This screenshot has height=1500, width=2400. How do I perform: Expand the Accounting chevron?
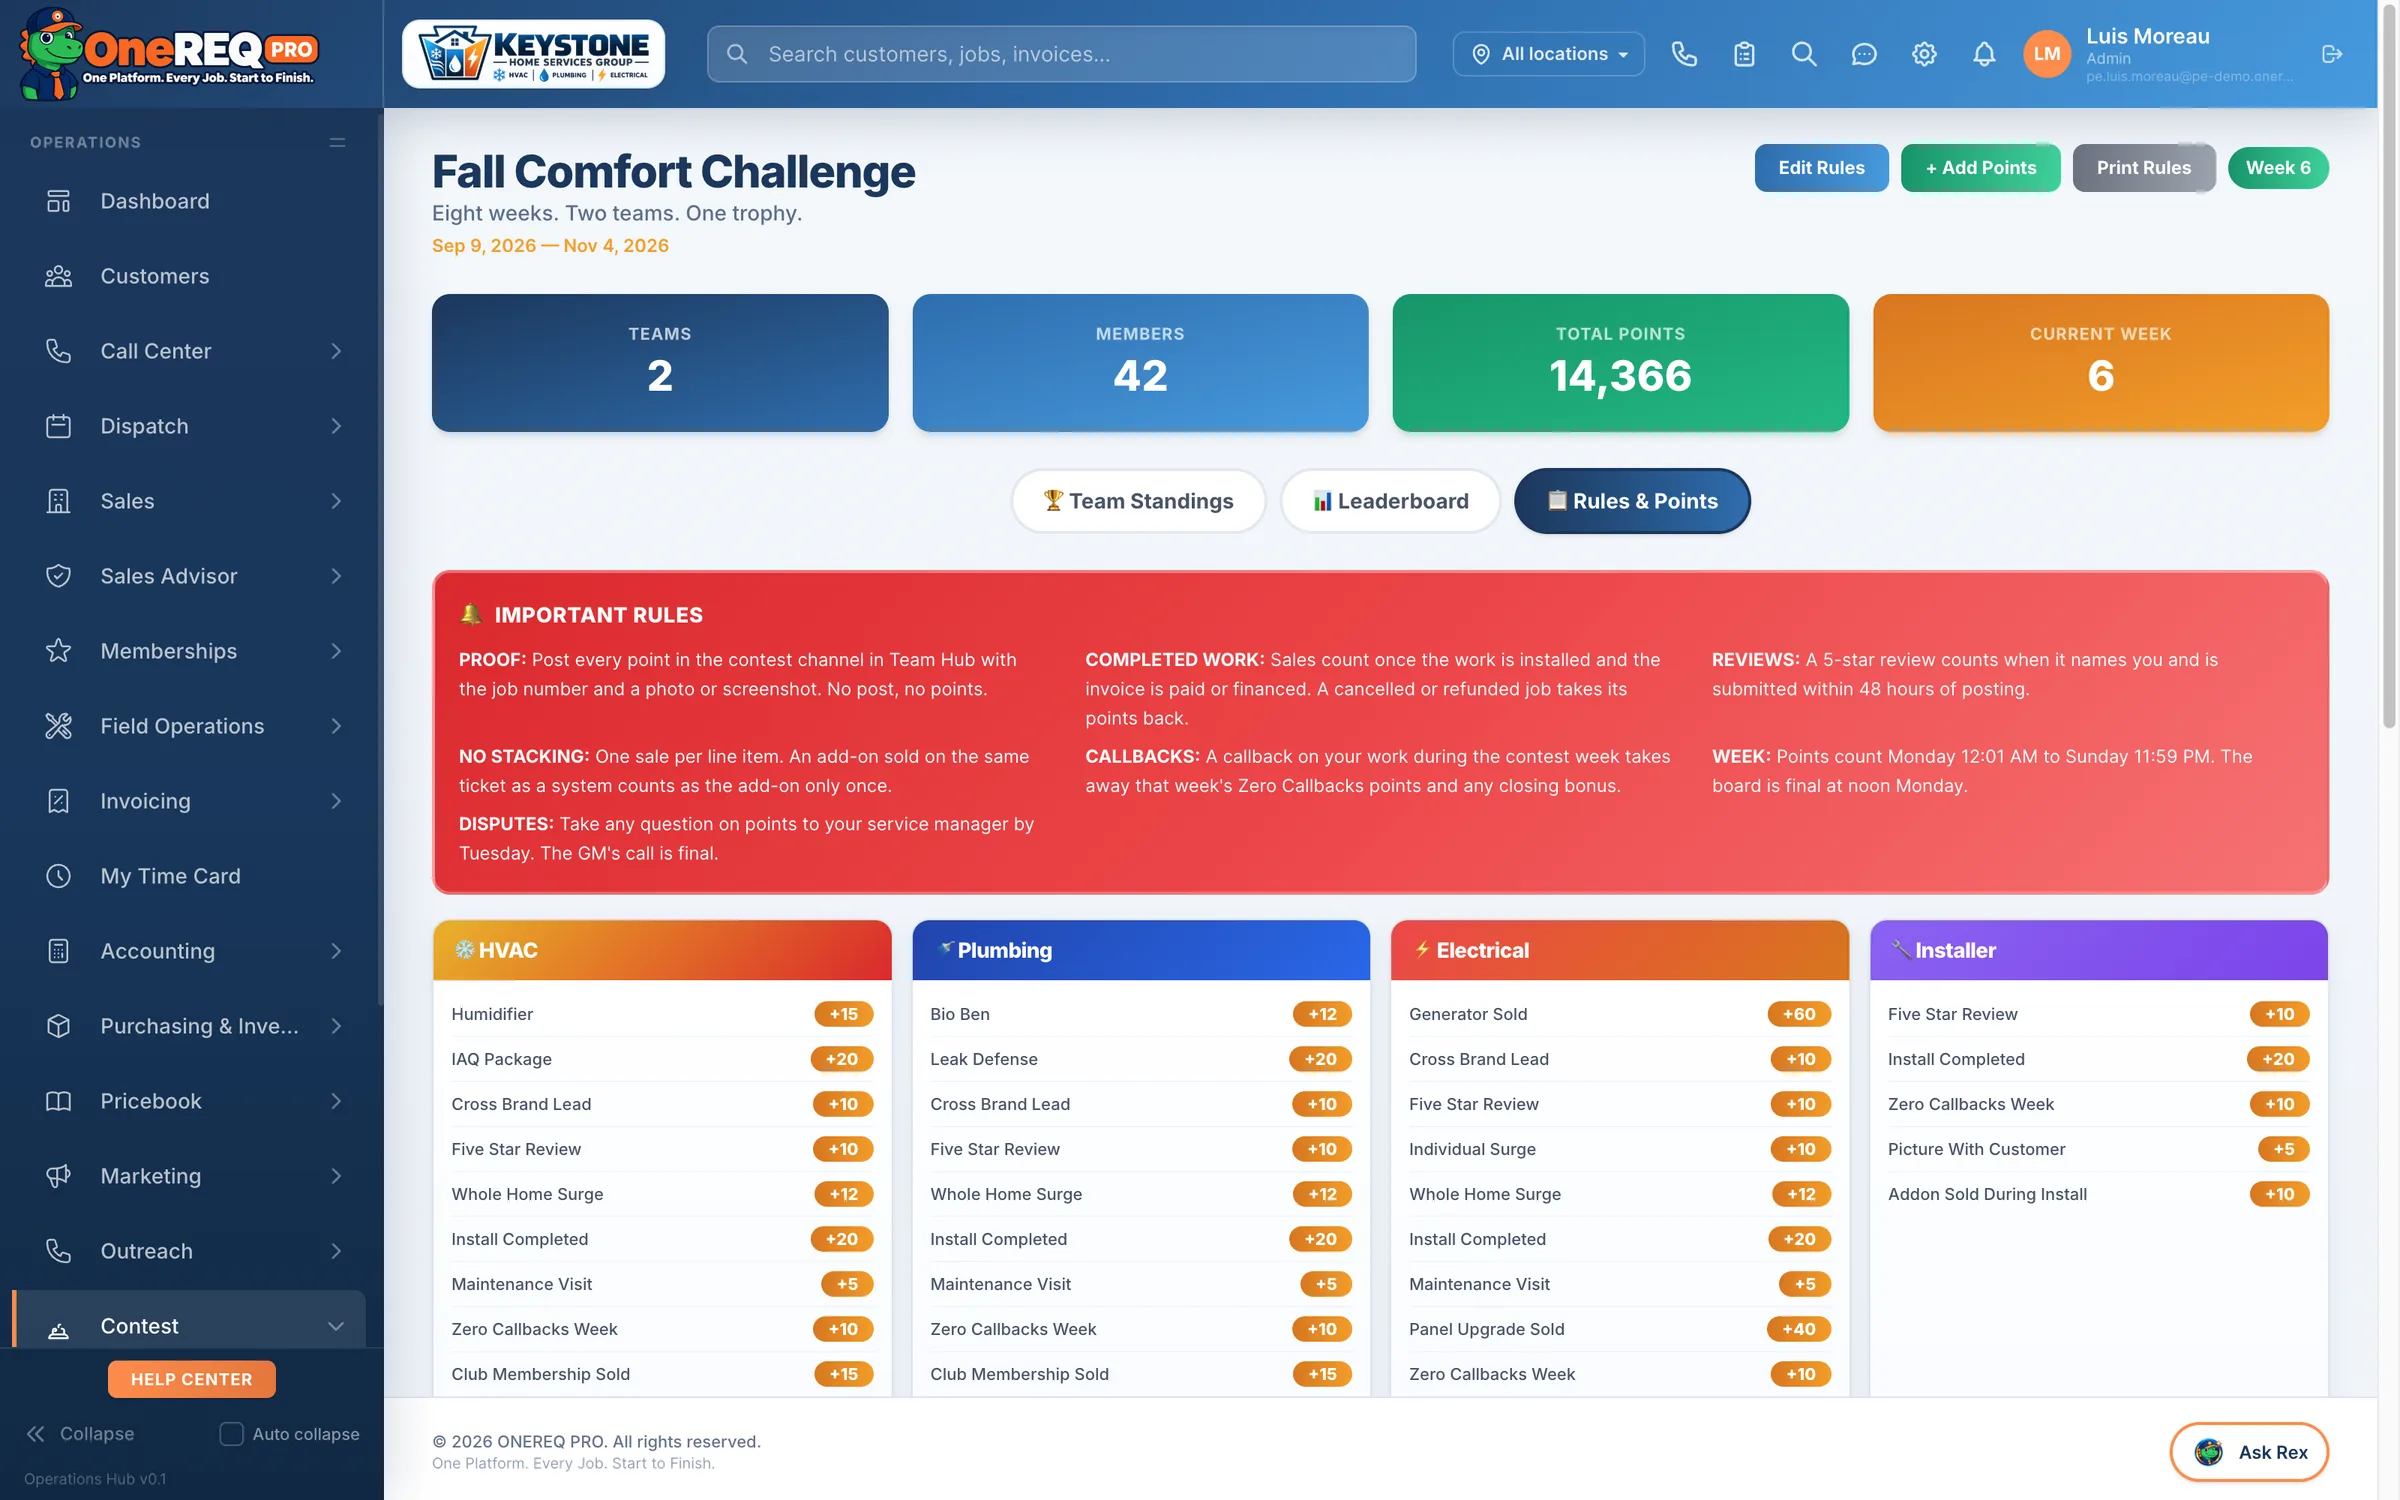336,951
